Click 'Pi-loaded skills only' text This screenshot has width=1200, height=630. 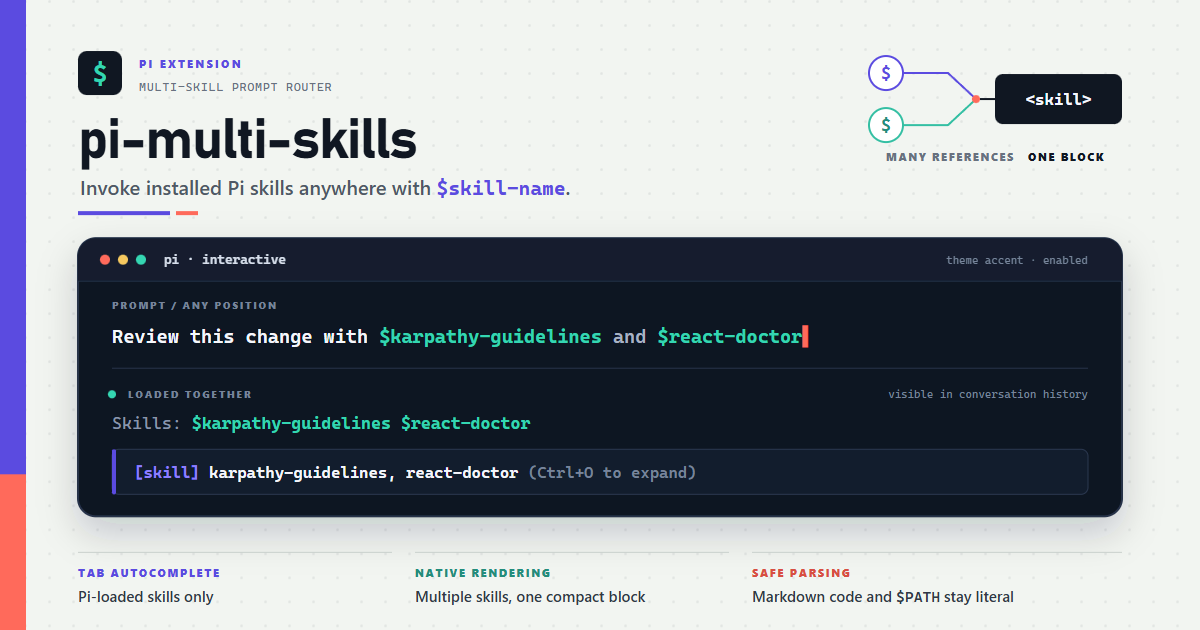pos(146,597)
